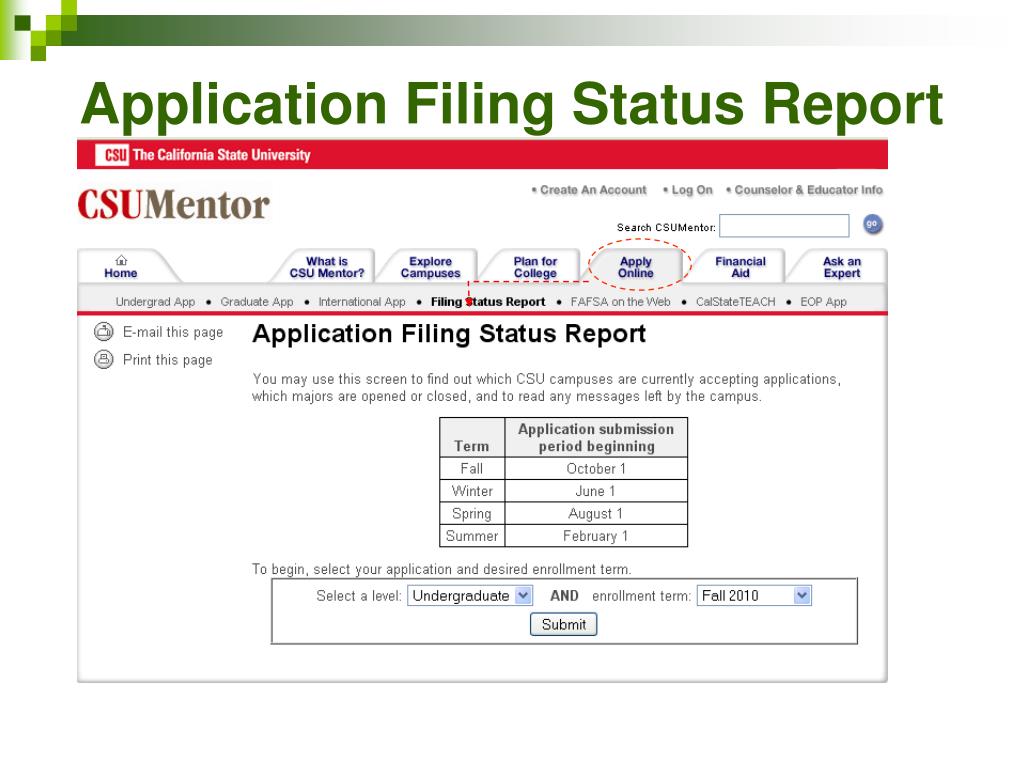
Task: Click into the Search CSUMentor field
Action: pos(784,226)
